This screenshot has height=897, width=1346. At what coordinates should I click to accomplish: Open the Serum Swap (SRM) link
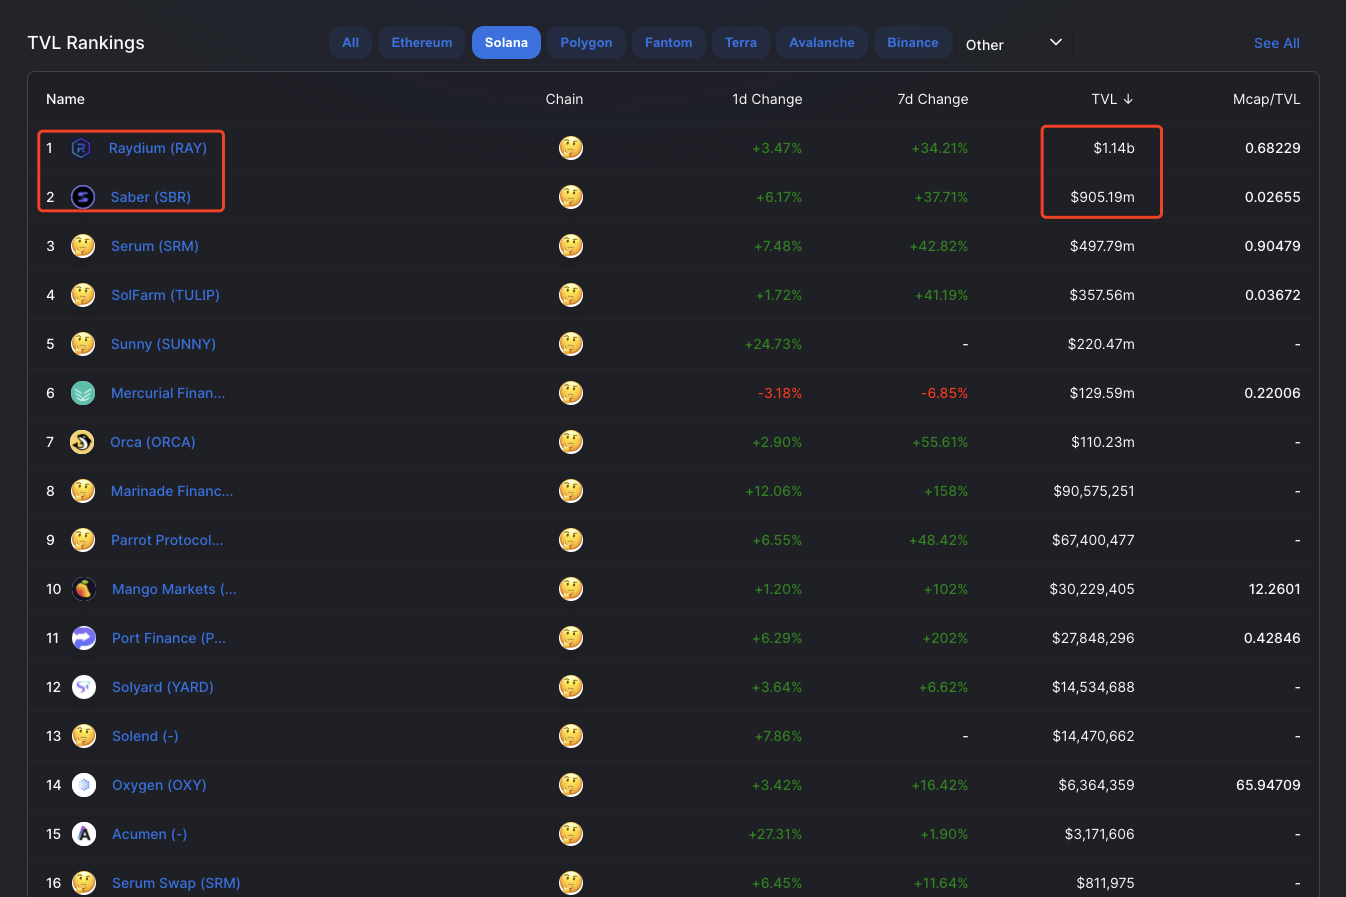click(x=176, y=883)
